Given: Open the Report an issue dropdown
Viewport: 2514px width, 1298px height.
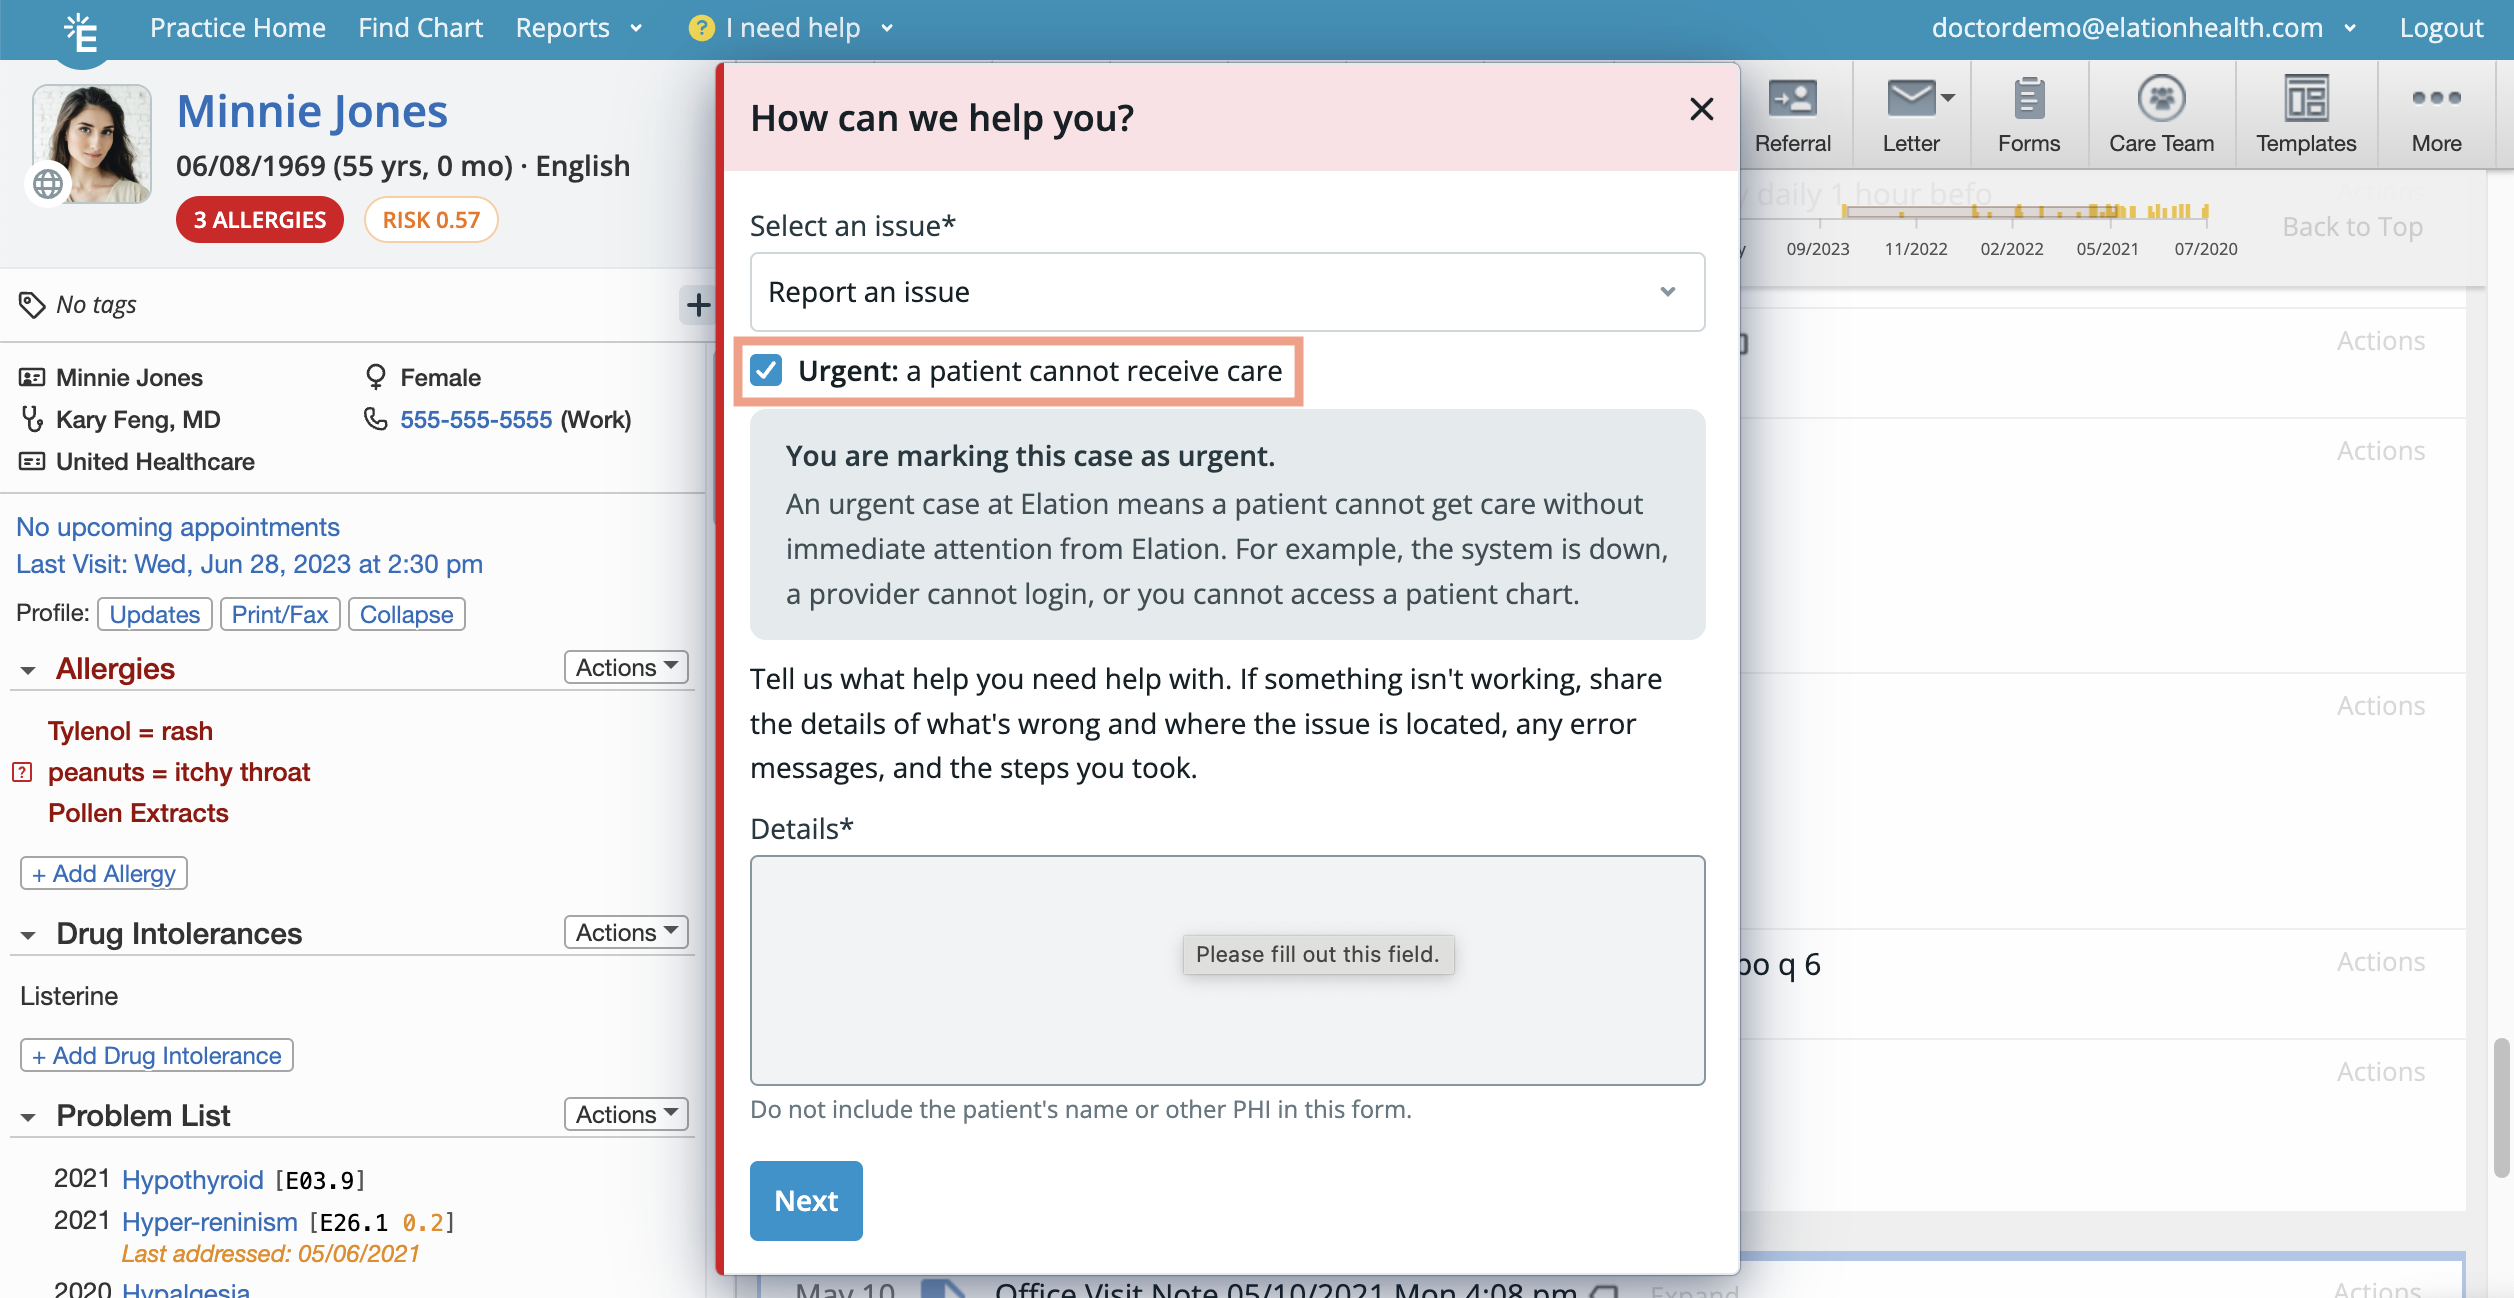Looking at the screenshot, I should (1226, 292).
